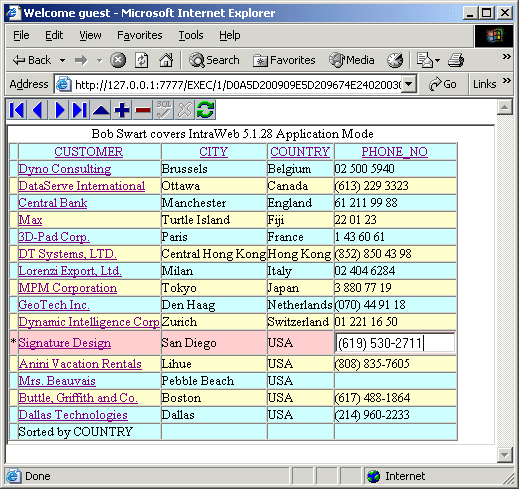Open the Tools menu
The width and height of the screenshot is (519, 489).
pyautogui.click(x=191, y=35)
